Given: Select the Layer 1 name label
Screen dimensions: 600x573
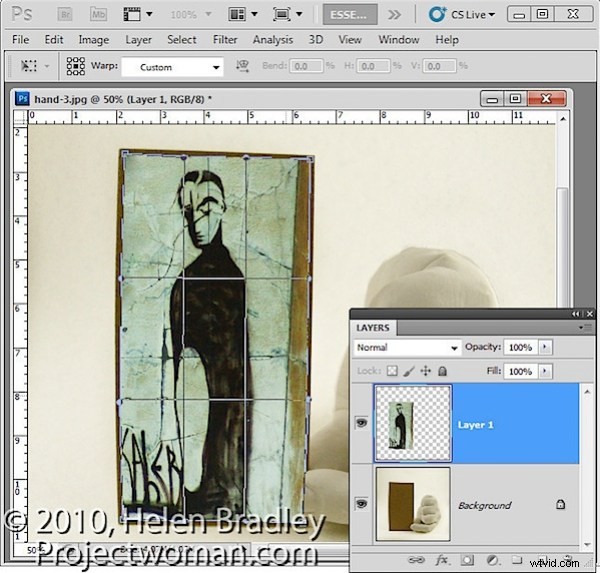Looking at the screenshot, I should pos(476,425).
